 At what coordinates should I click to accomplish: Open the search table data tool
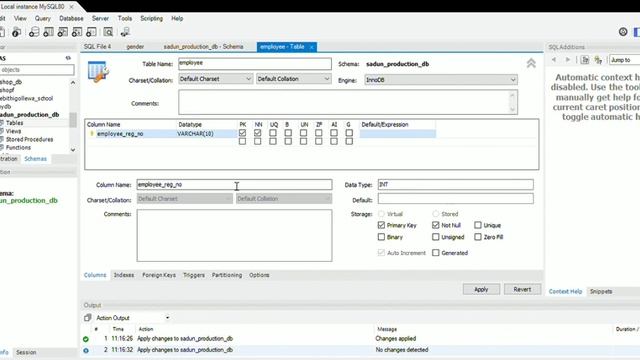coord(108,32)
